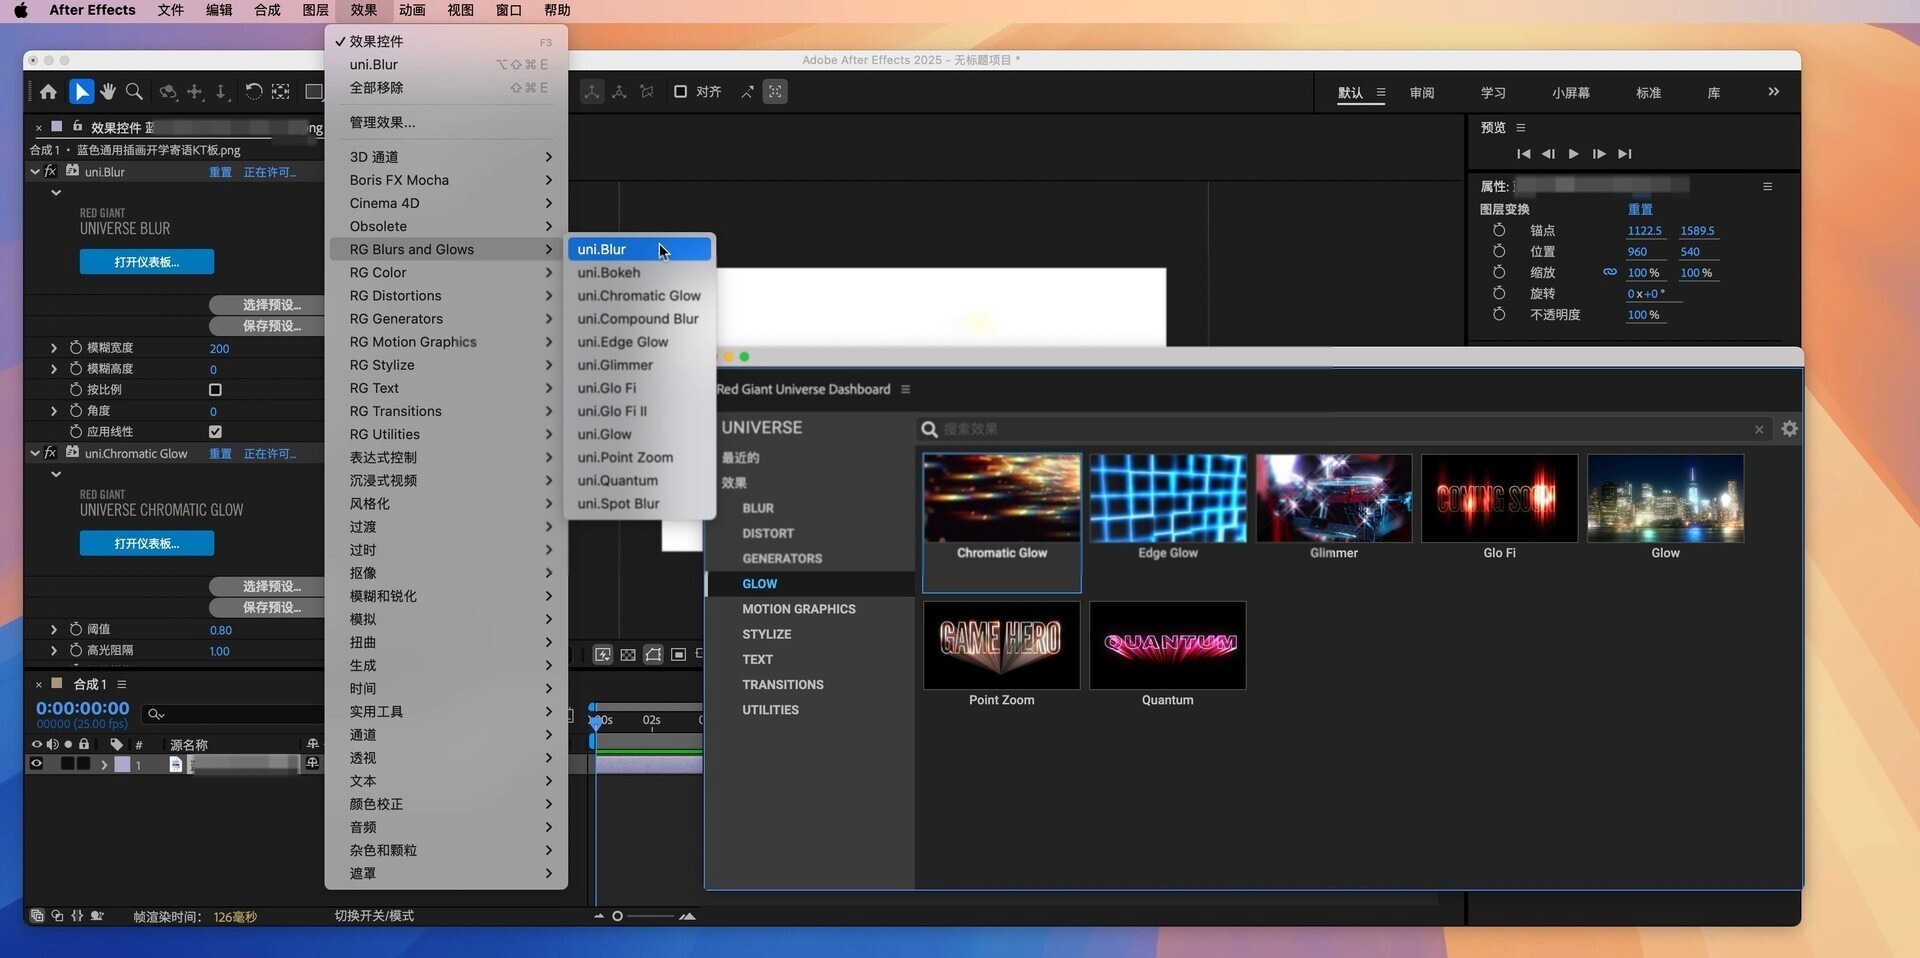Switch to 审阅 workspace tab

(x=1422, y=93)
